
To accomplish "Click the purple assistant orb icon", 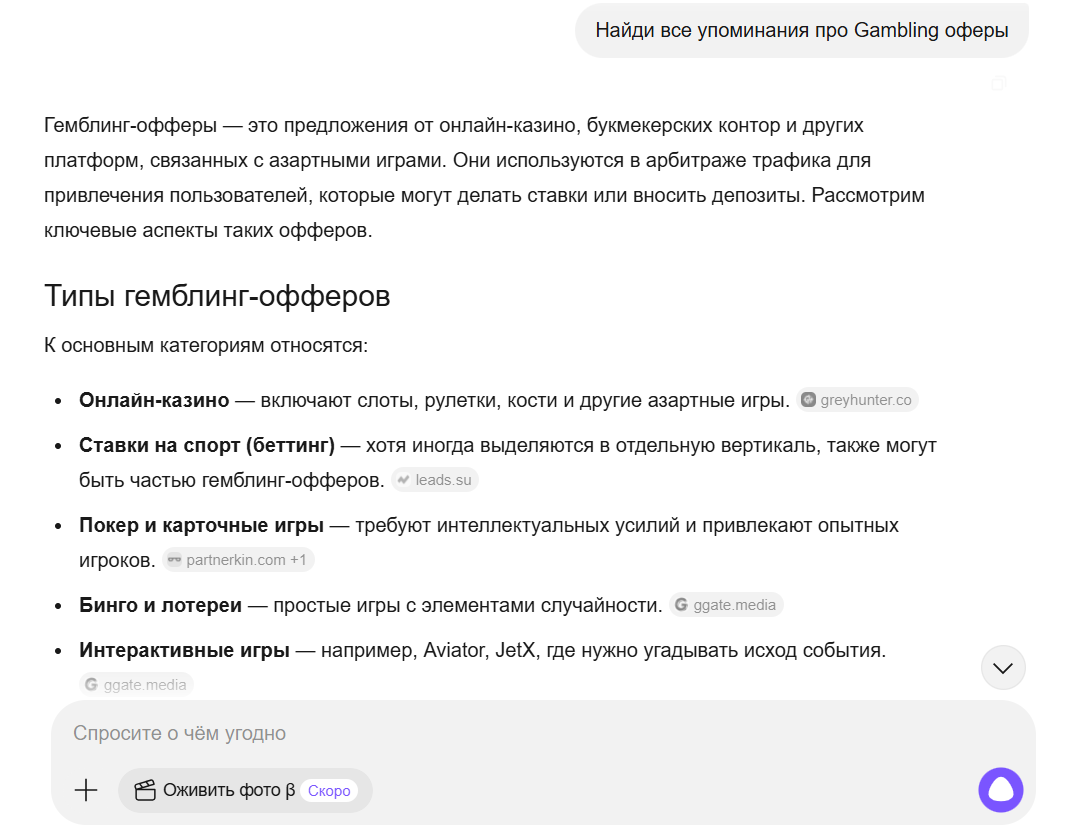I will [x=1000, y=790].
